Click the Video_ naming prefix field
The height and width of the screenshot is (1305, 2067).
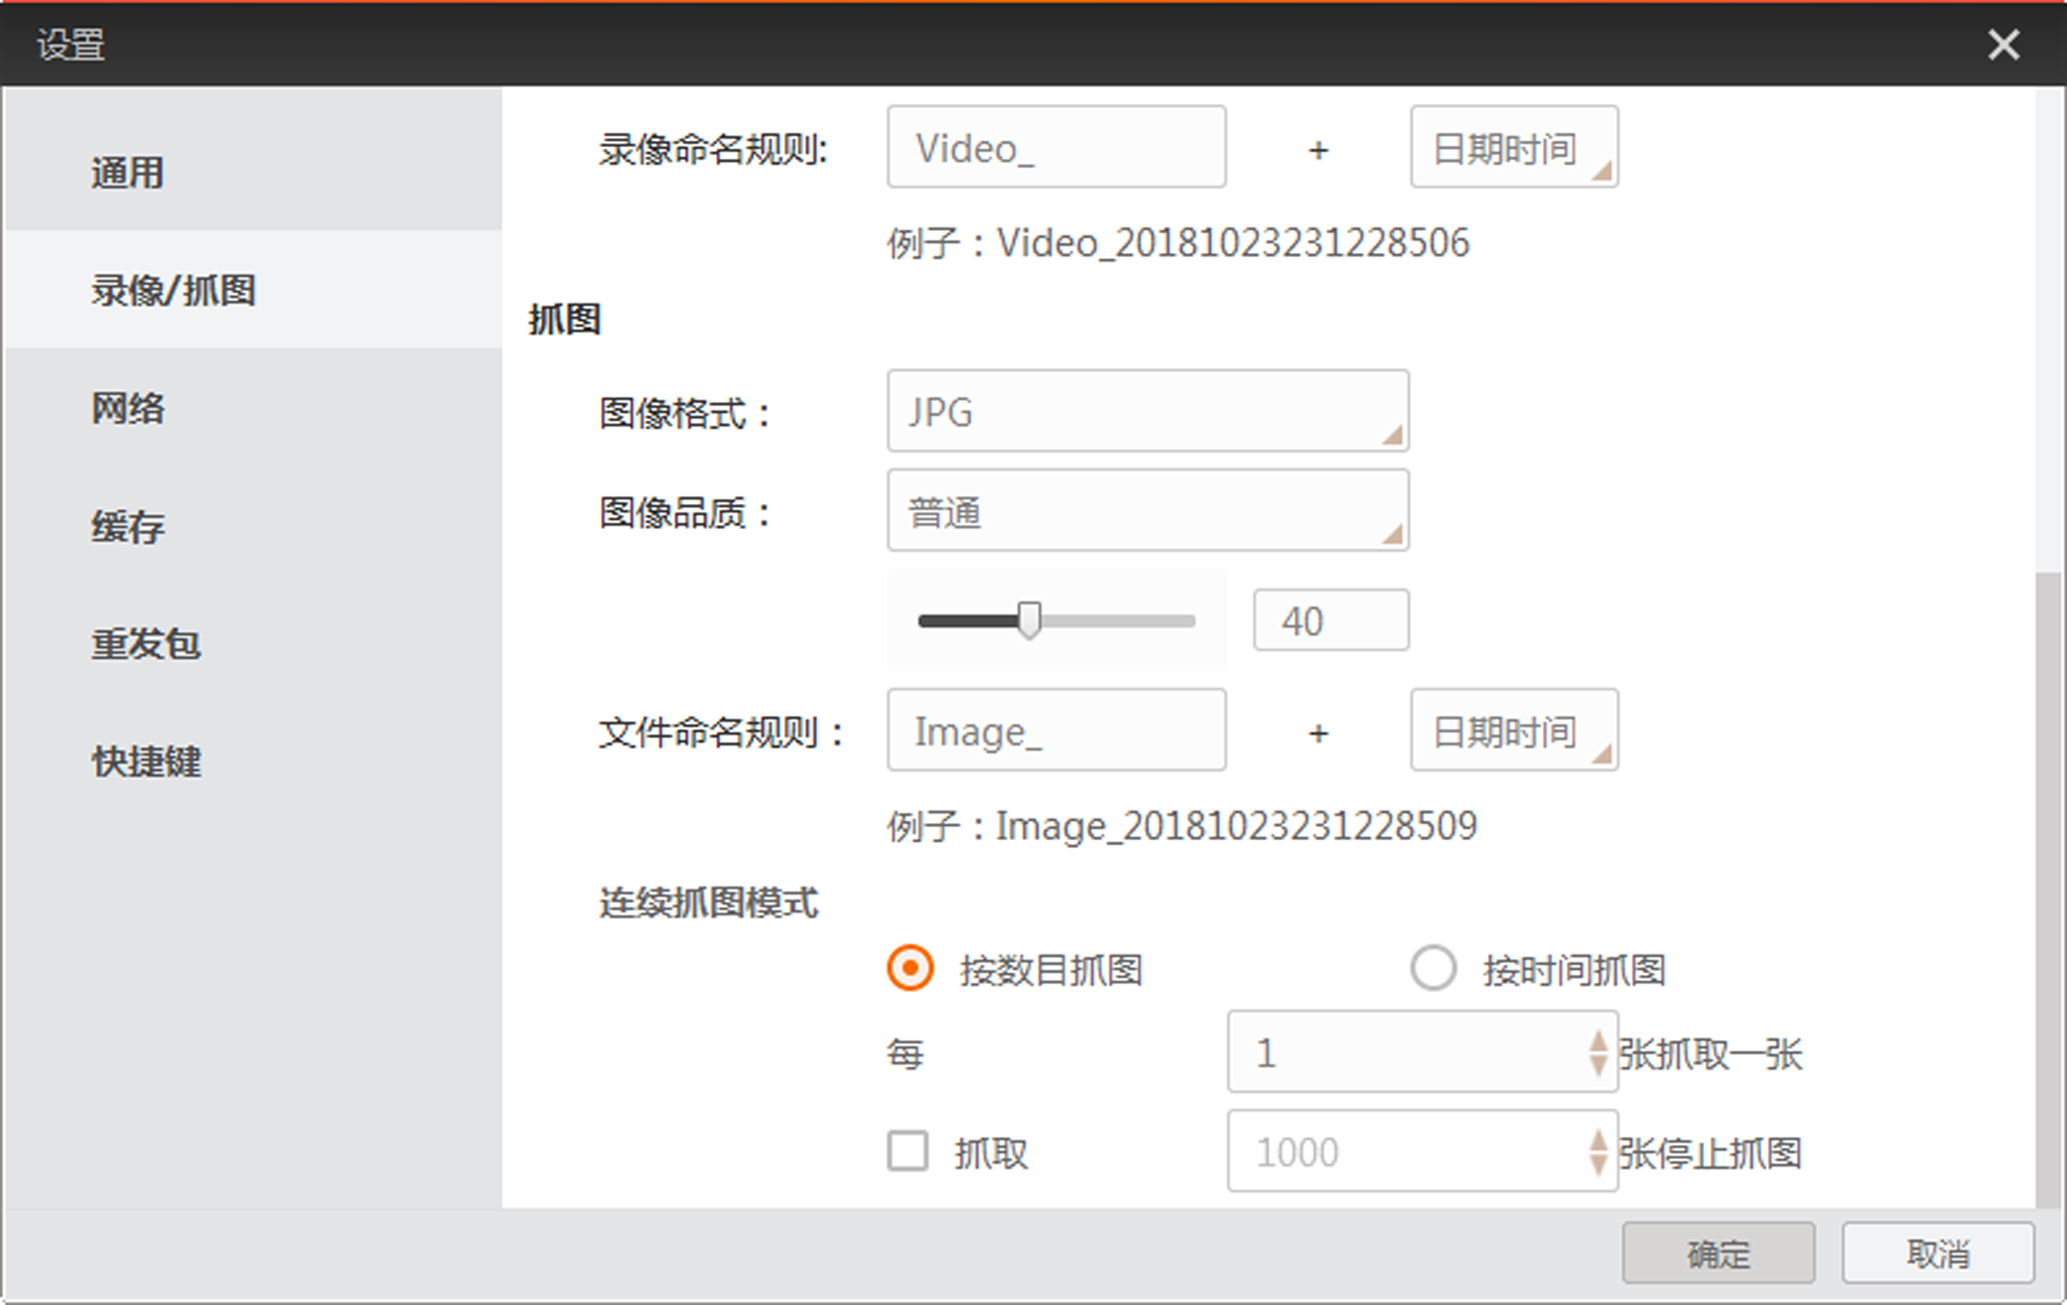(x=1055, y=148)
